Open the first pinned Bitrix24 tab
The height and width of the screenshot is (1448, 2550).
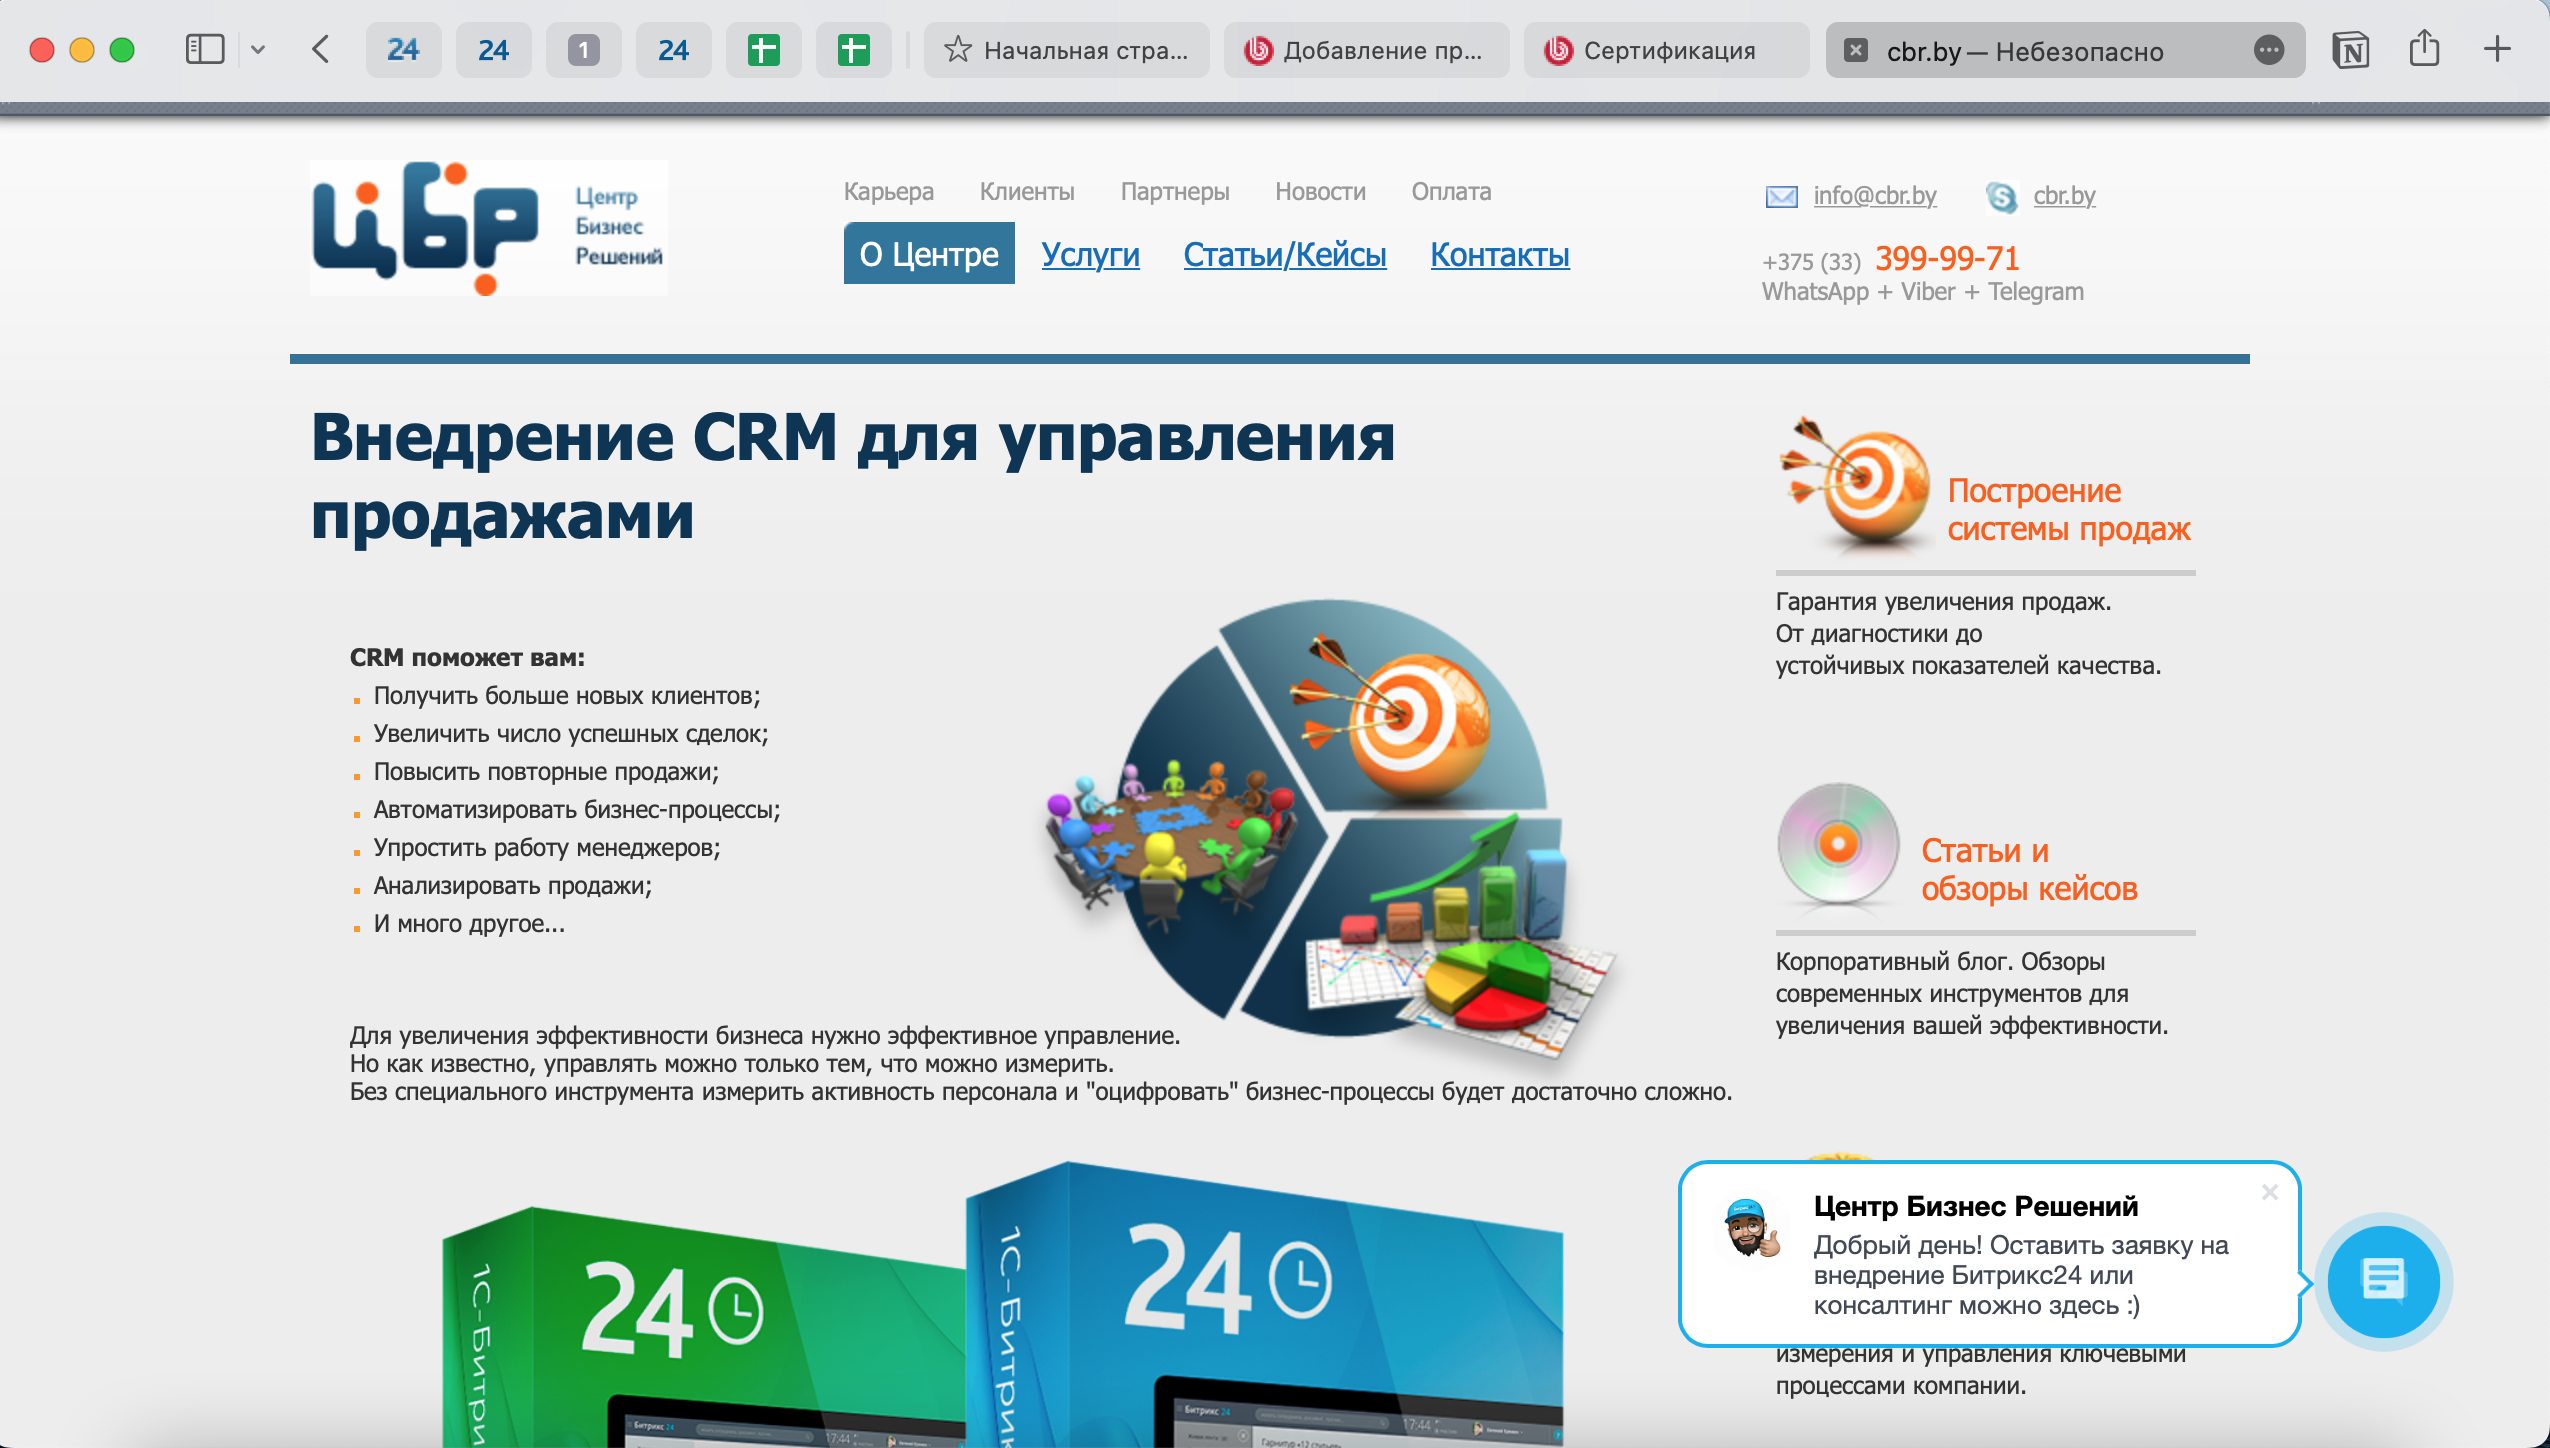(x=403, y=50)
